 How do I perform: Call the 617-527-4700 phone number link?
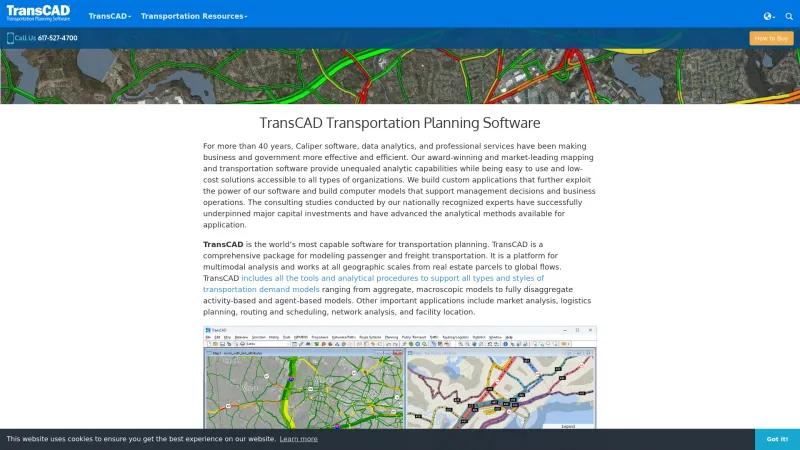(x=58, y=38)
